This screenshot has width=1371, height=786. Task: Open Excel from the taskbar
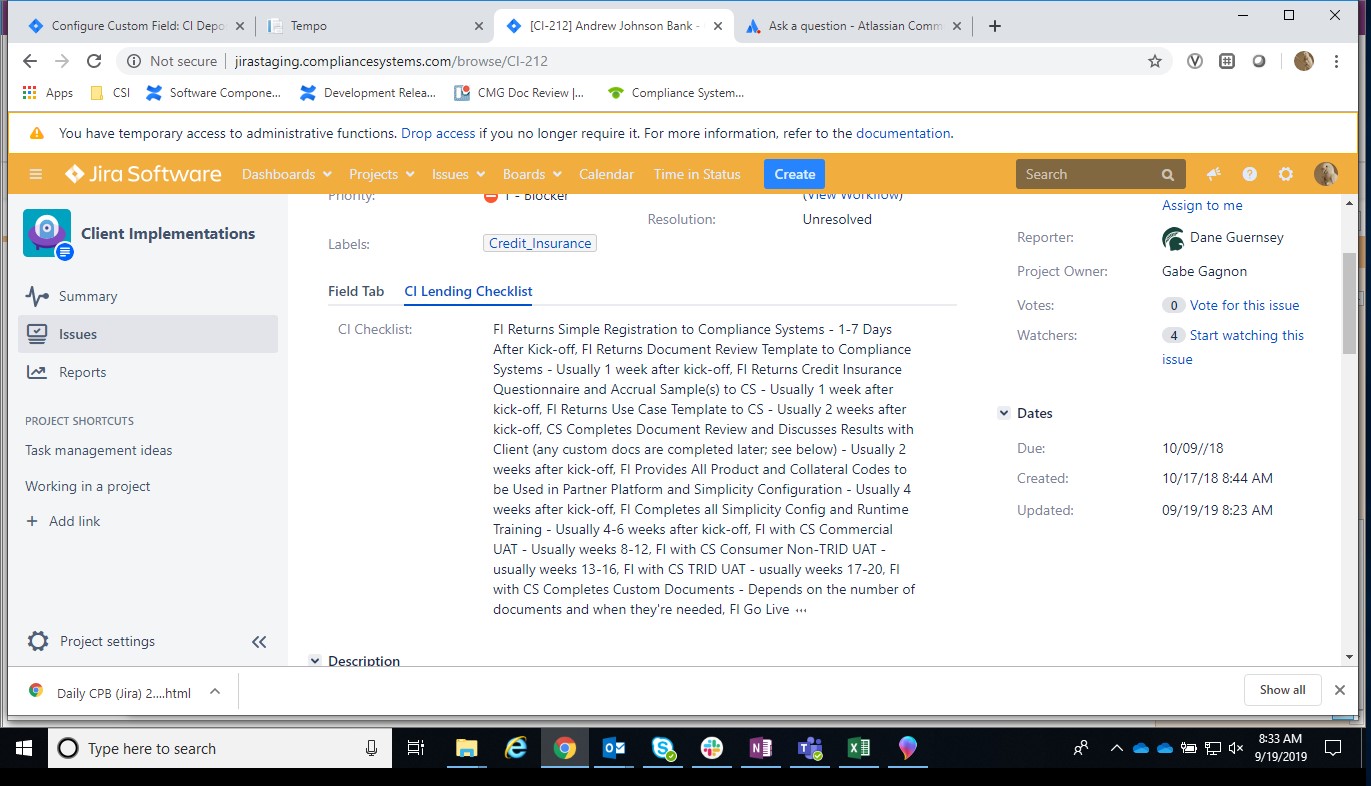point(858,748)
